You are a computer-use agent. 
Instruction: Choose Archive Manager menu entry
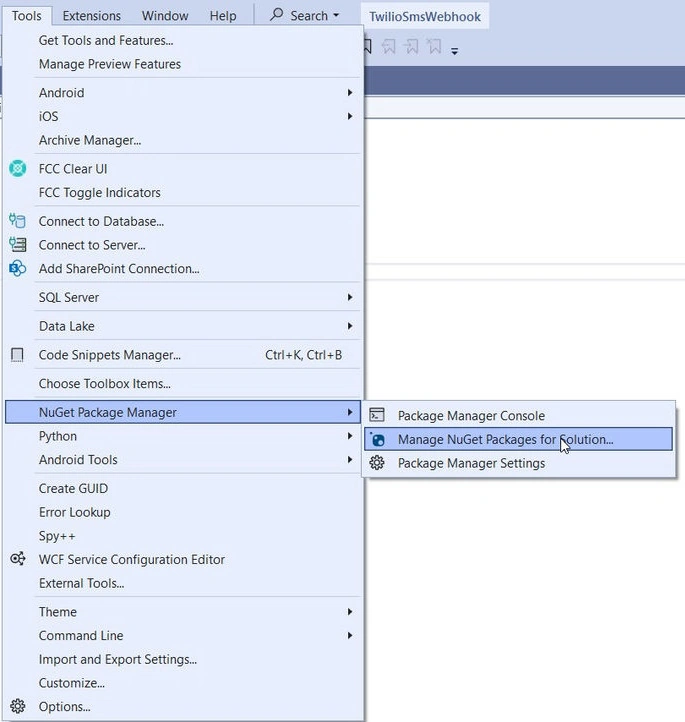coord(182,140)
